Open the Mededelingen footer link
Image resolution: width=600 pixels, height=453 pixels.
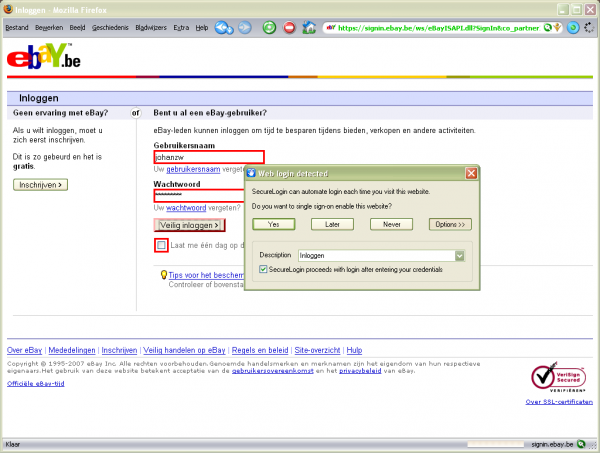(72, 350)
